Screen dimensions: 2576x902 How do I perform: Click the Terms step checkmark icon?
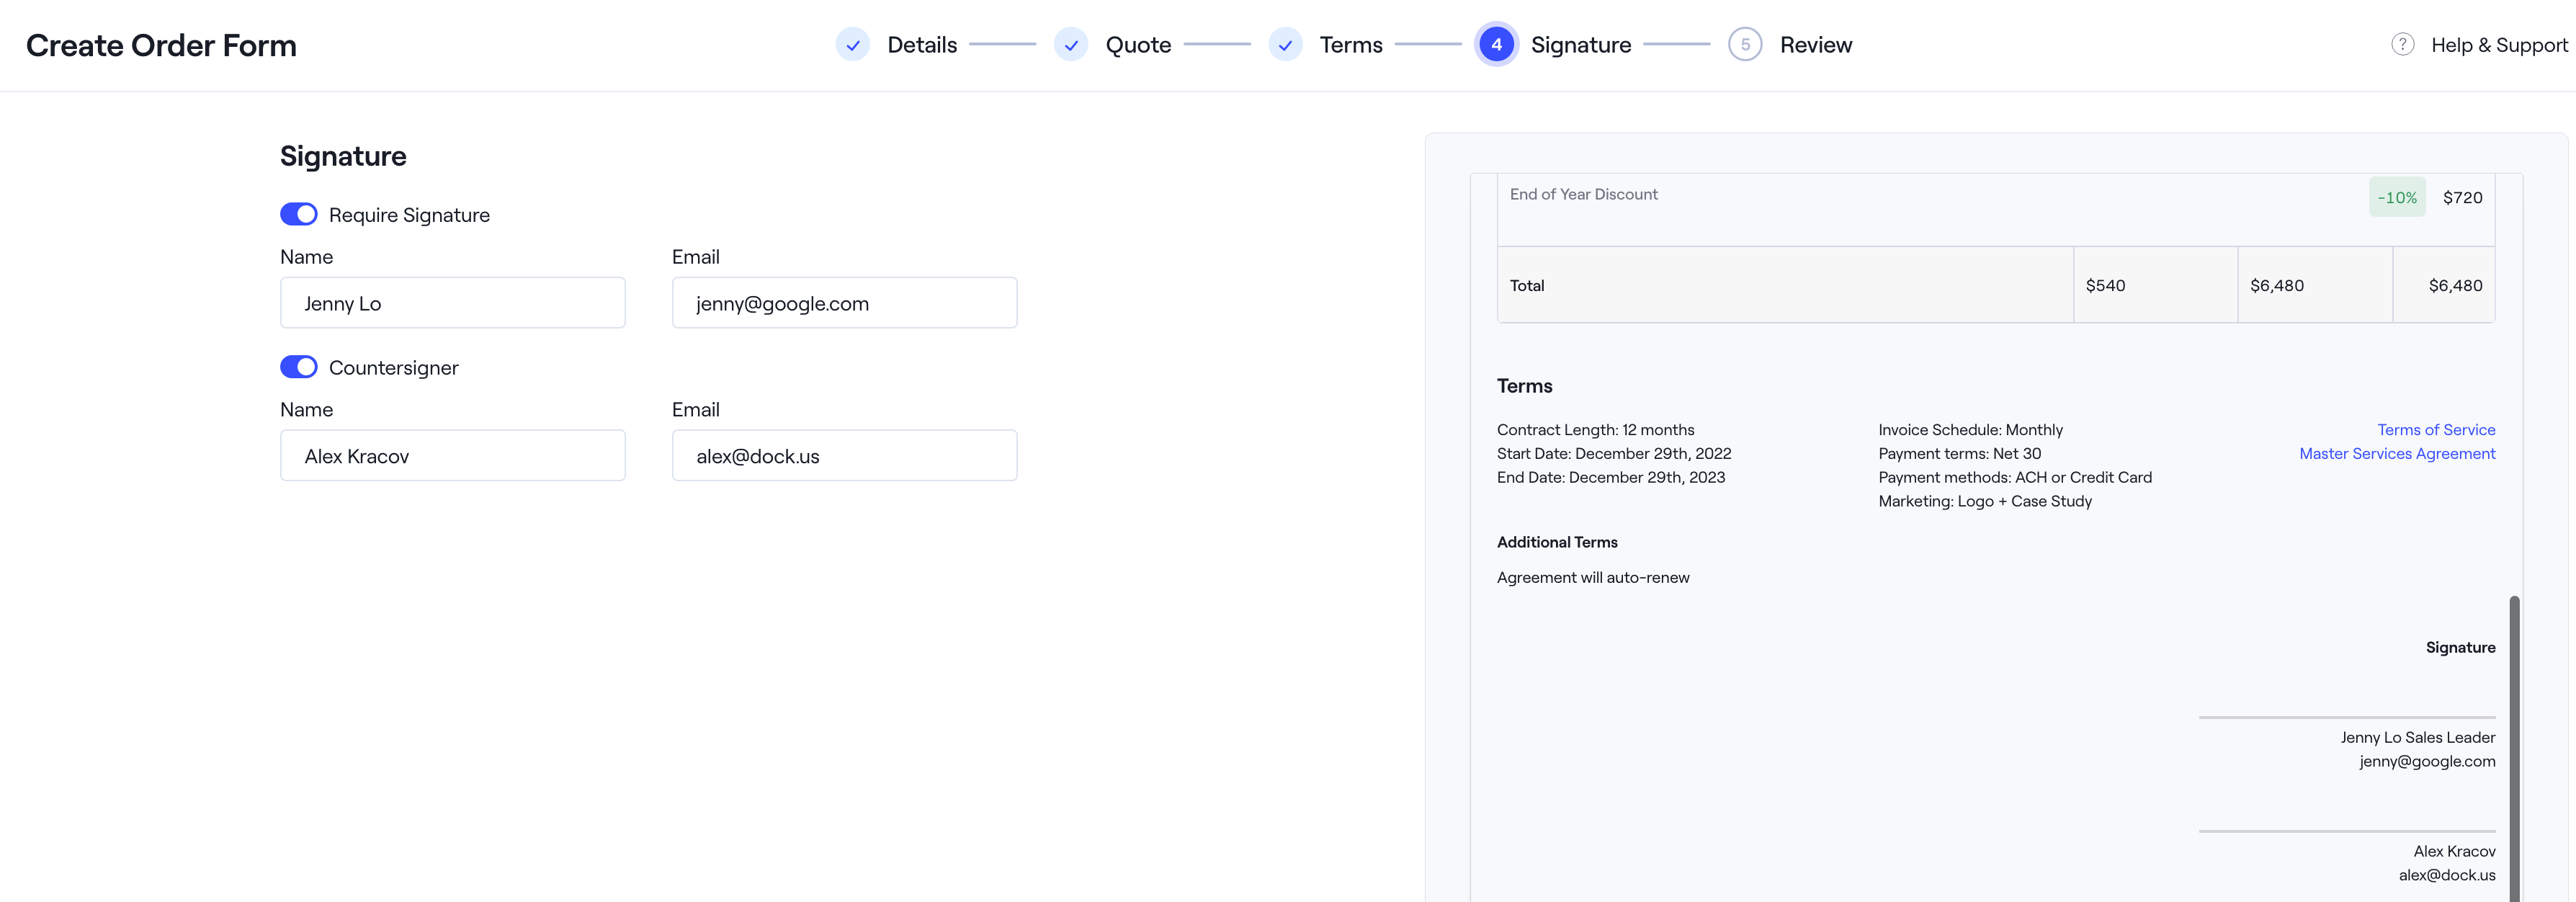(1285, 45)
